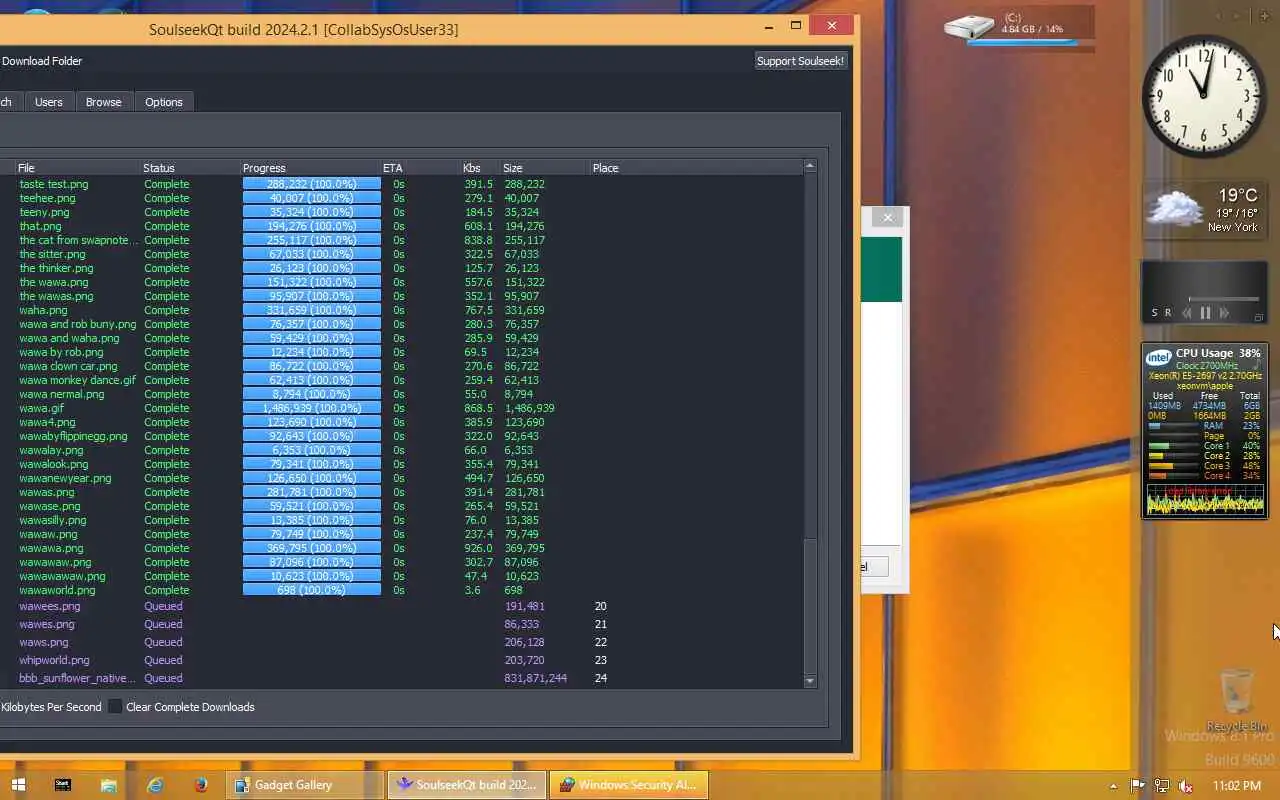
Task: Open the Browse tab
Action: click(103, 102)
